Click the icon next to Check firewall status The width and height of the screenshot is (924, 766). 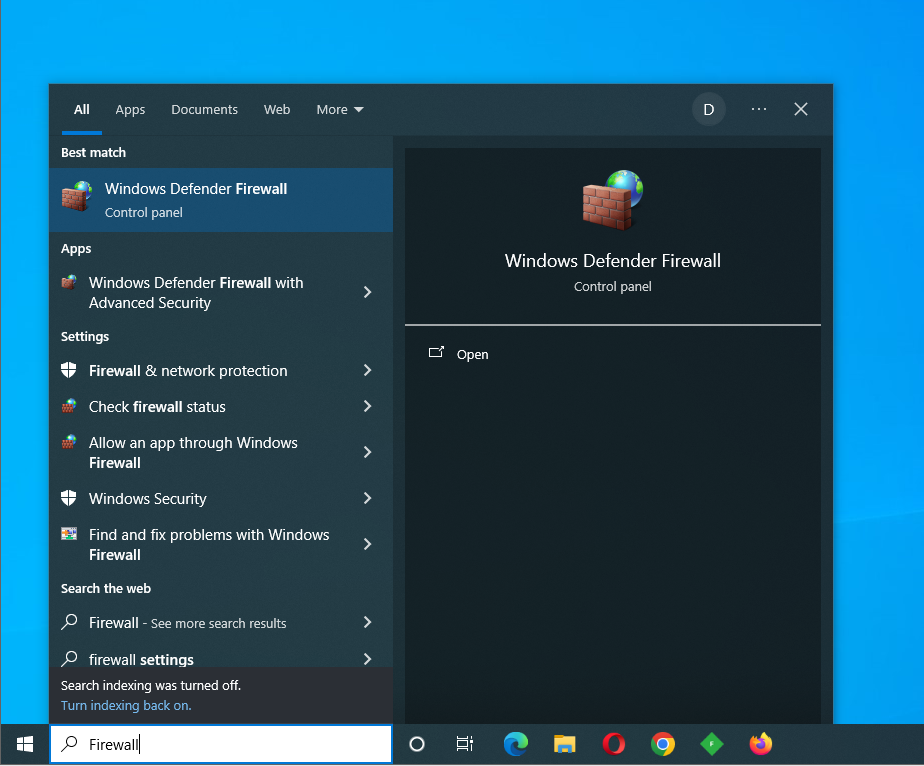tap(69, 406)
